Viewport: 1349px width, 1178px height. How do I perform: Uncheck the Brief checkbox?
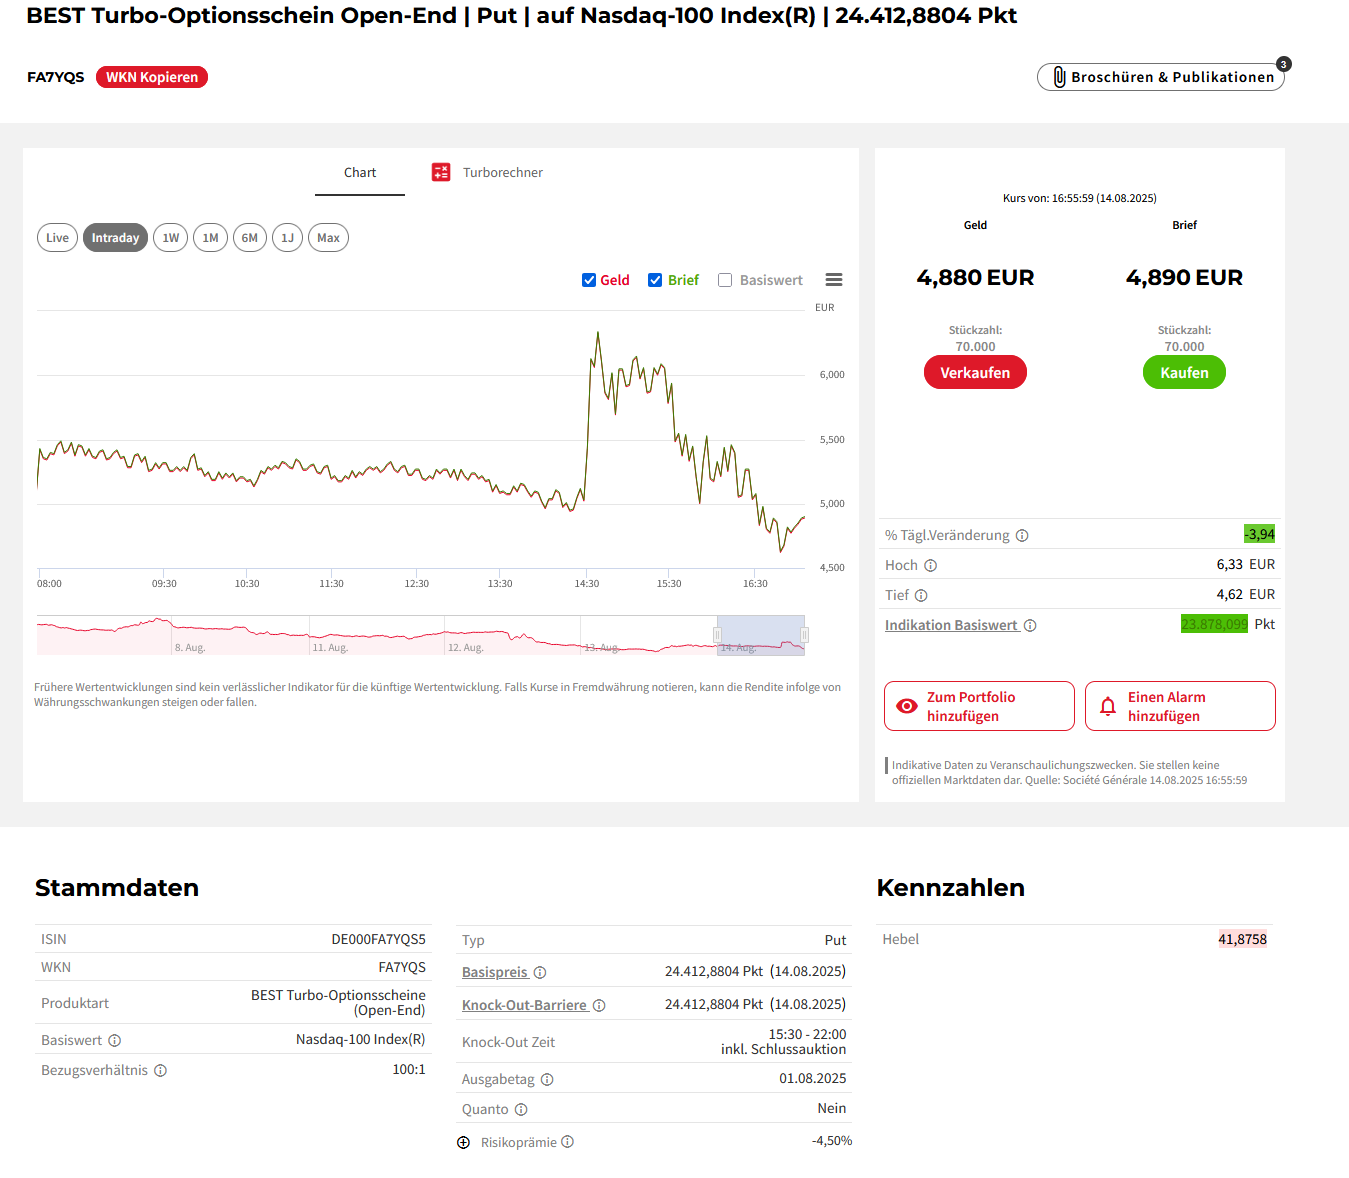click(x=655, y=280)
